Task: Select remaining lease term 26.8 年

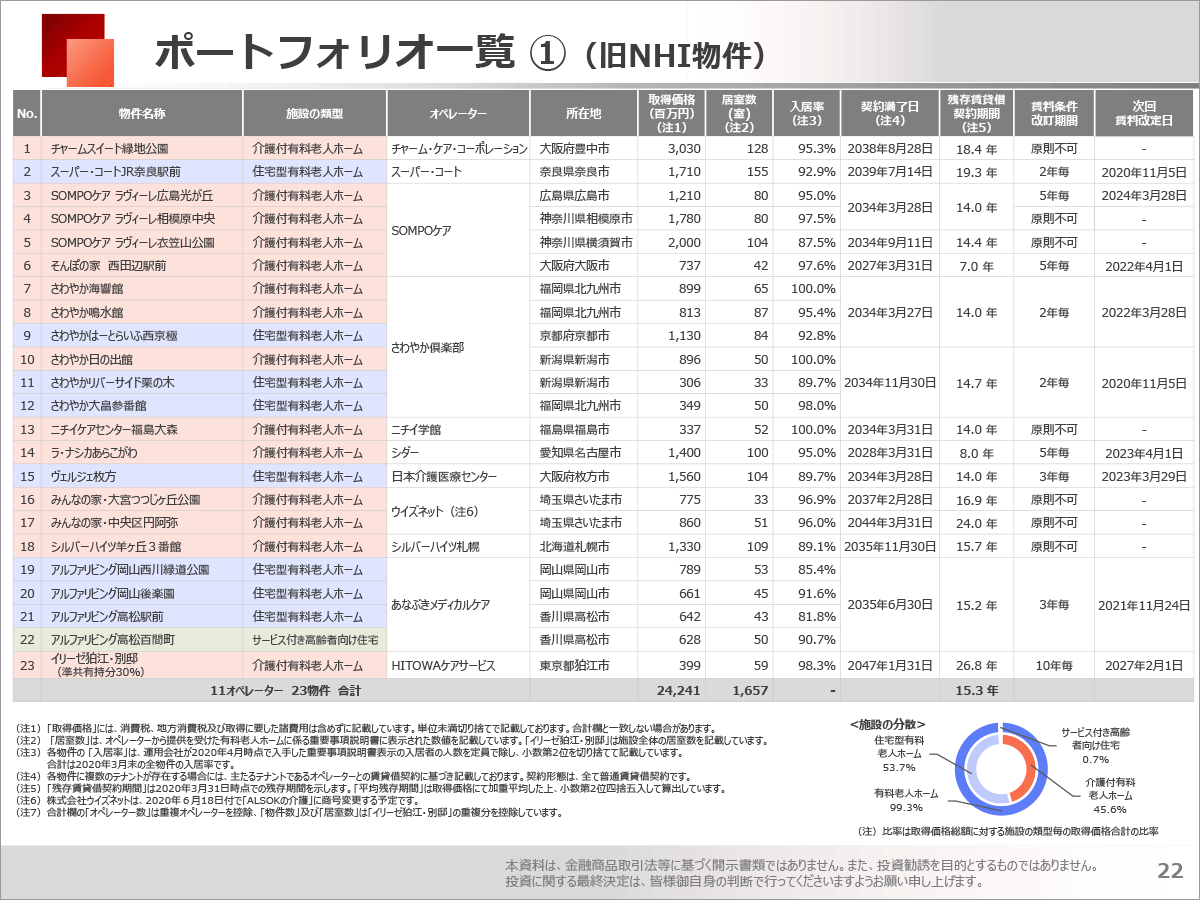Action: (976, 664)
